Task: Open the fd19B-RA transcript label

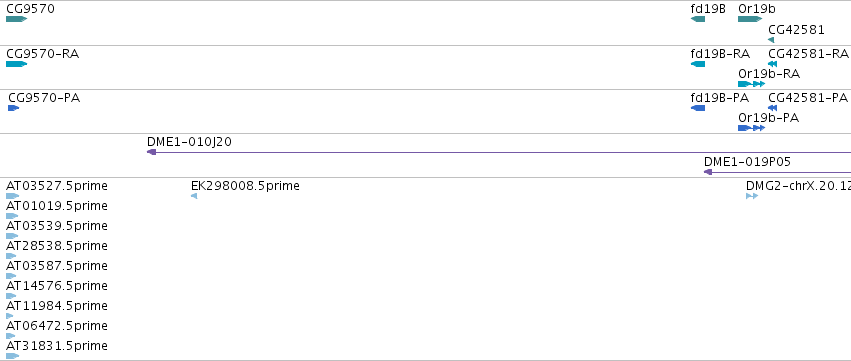Action: (720, 54)
